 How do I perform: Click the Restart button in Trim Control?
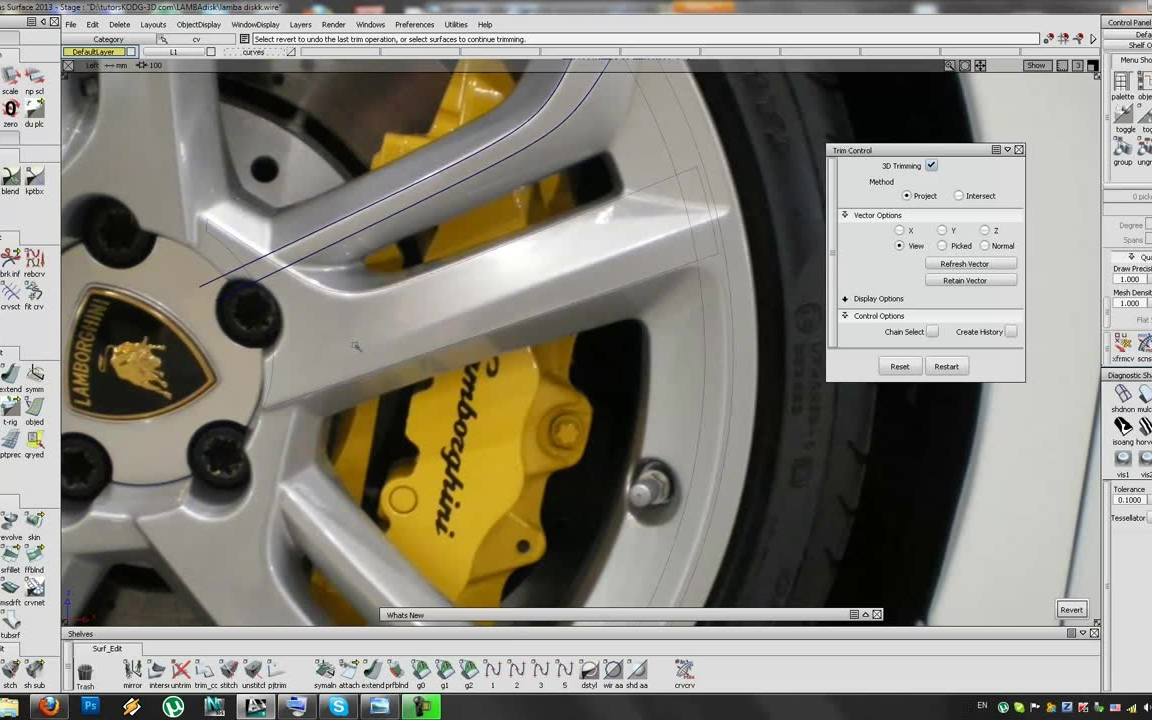pos(946,366)
